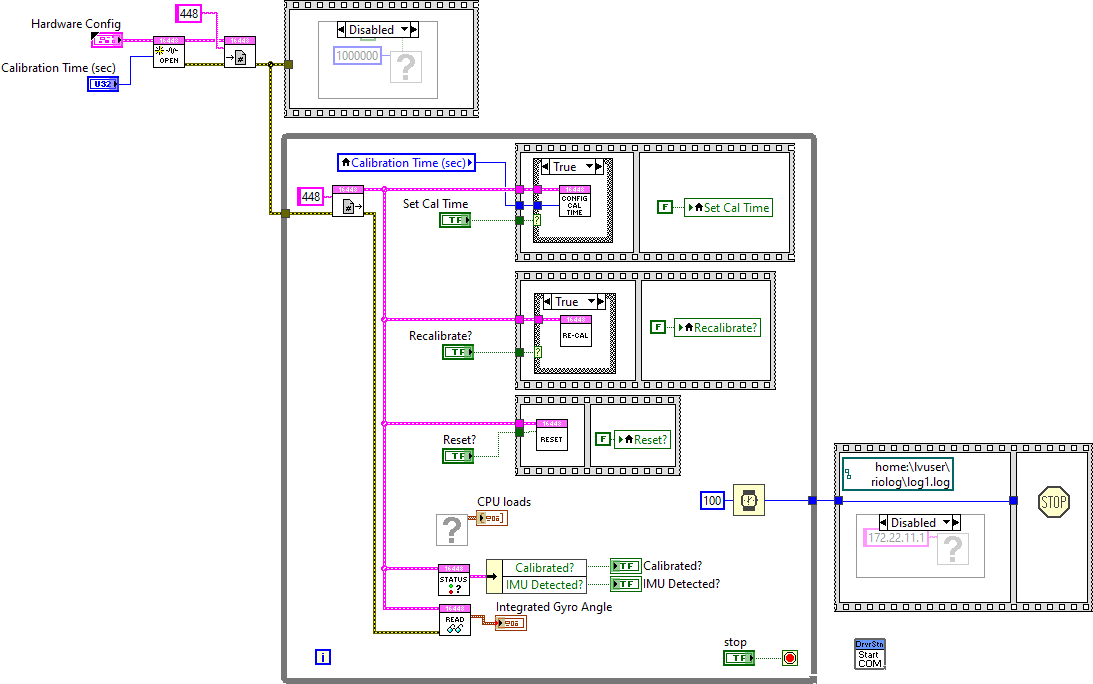This screenshot has height=684, width=1093.
Task: Toggle the Reset? boolean constant
Action: coord(455,455)
